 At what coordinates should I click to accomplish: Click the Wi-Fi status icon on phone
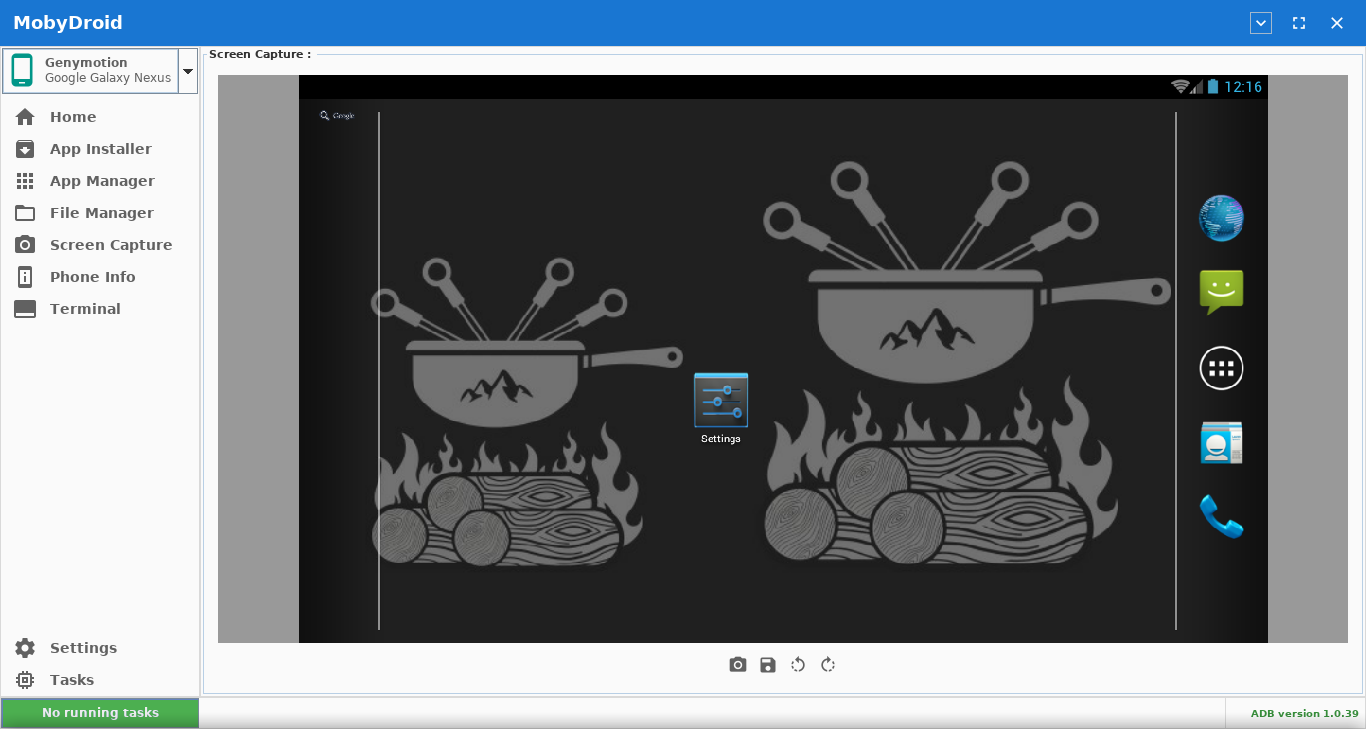coord(1180,87)
